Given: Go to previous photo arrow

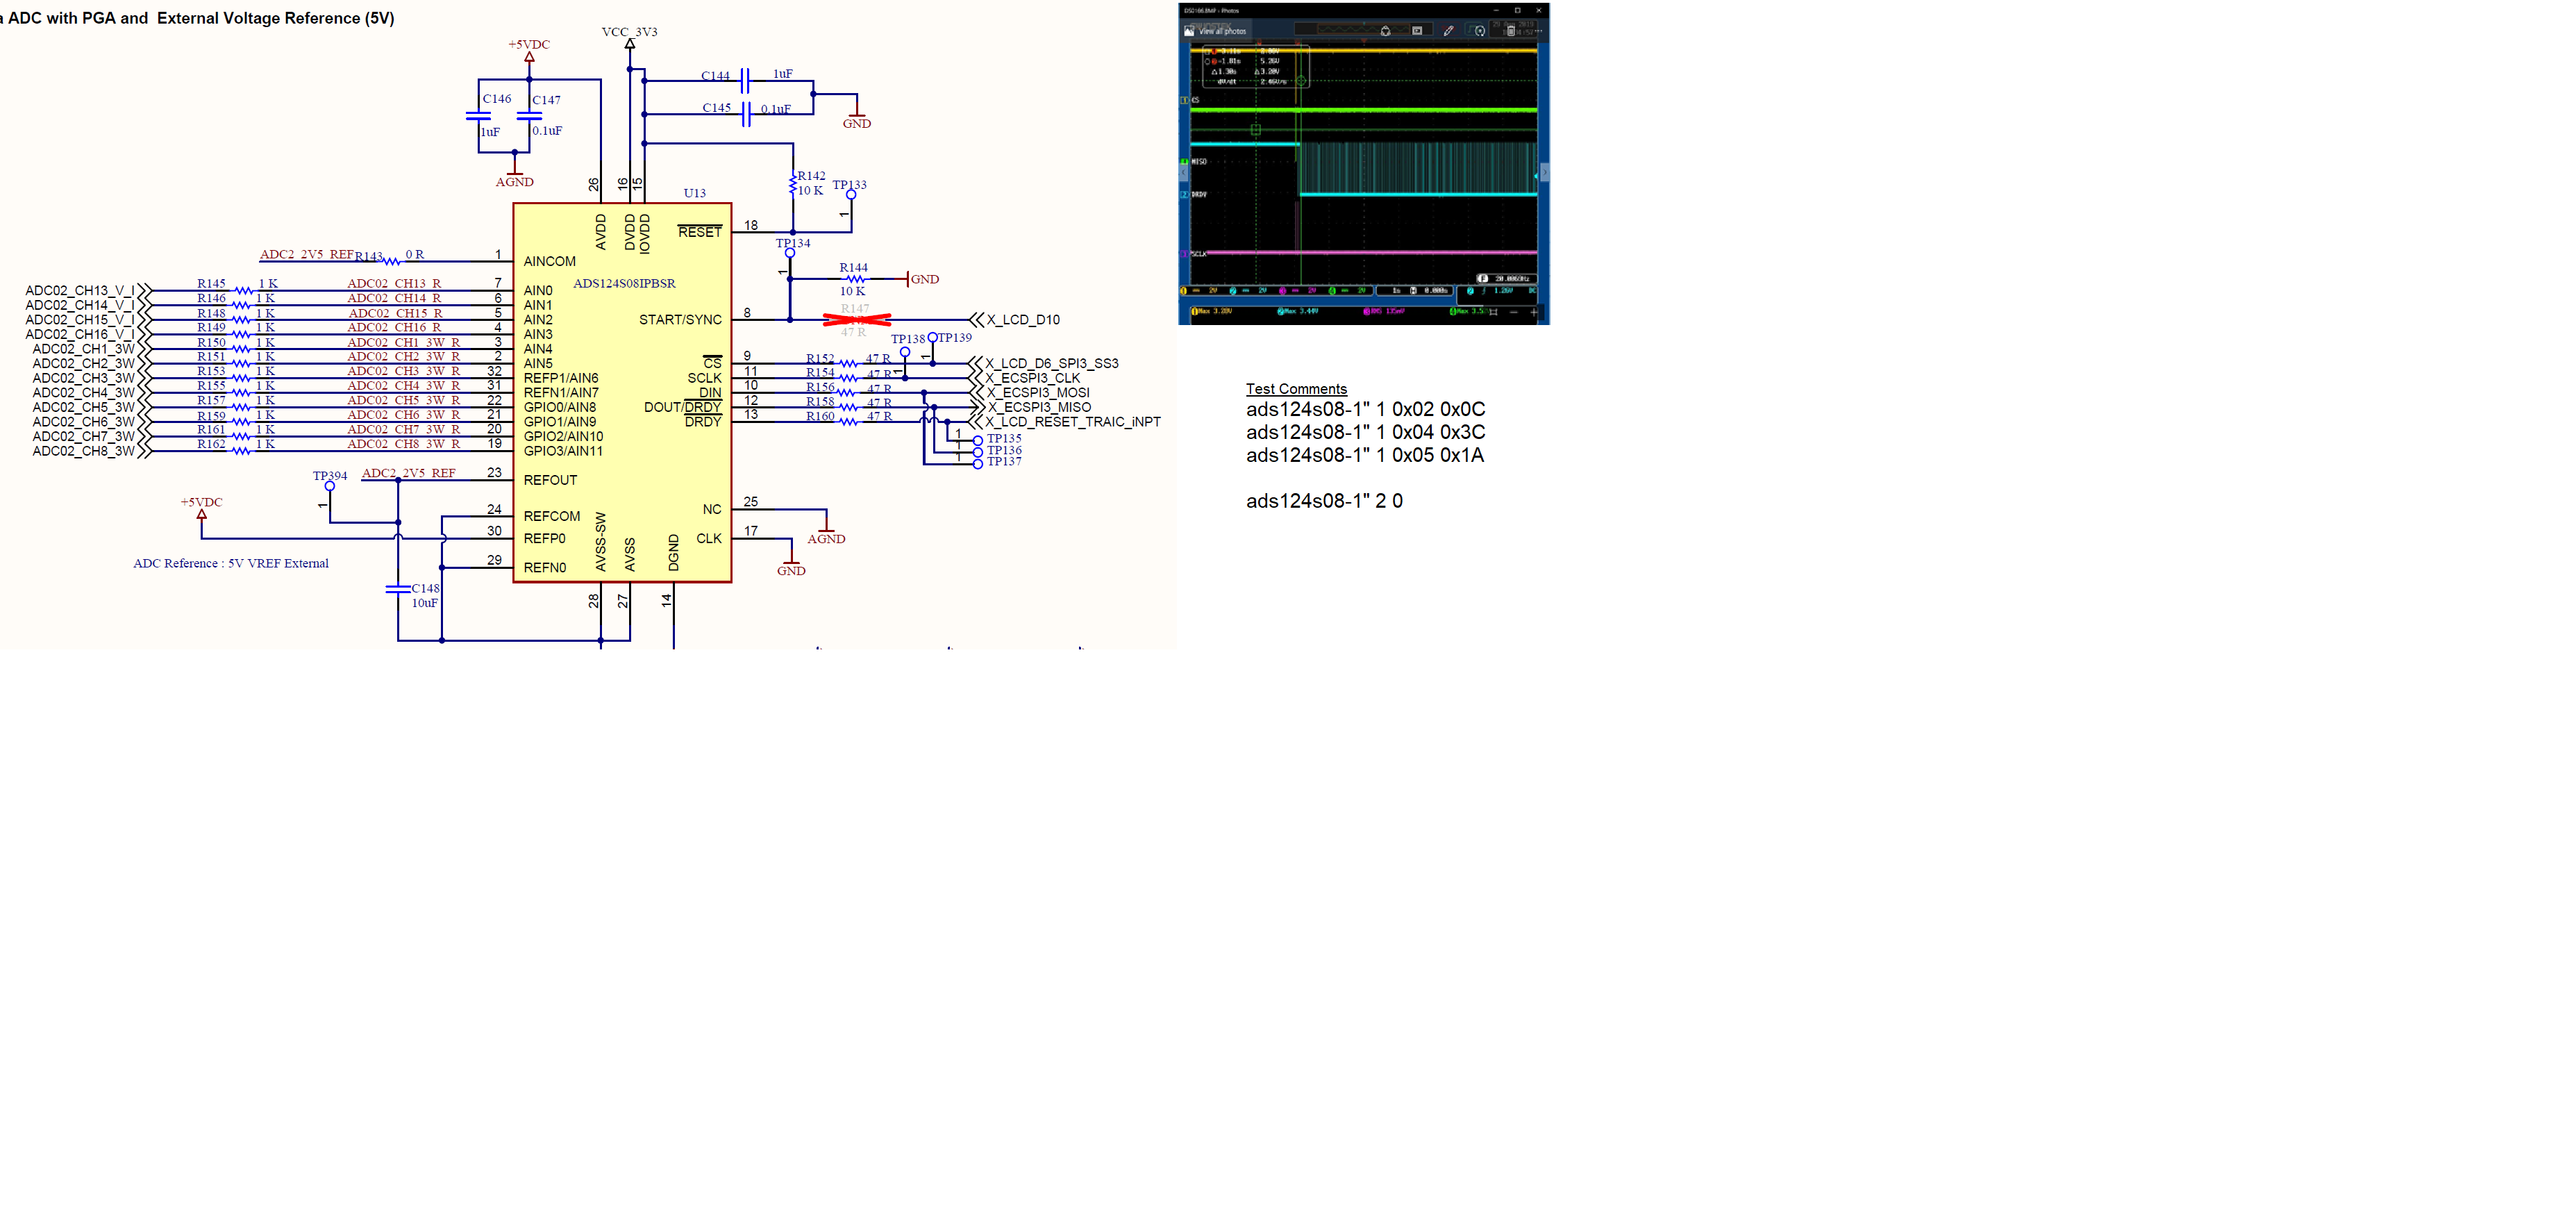Looking at the screenshot, I should [1185, 173].
